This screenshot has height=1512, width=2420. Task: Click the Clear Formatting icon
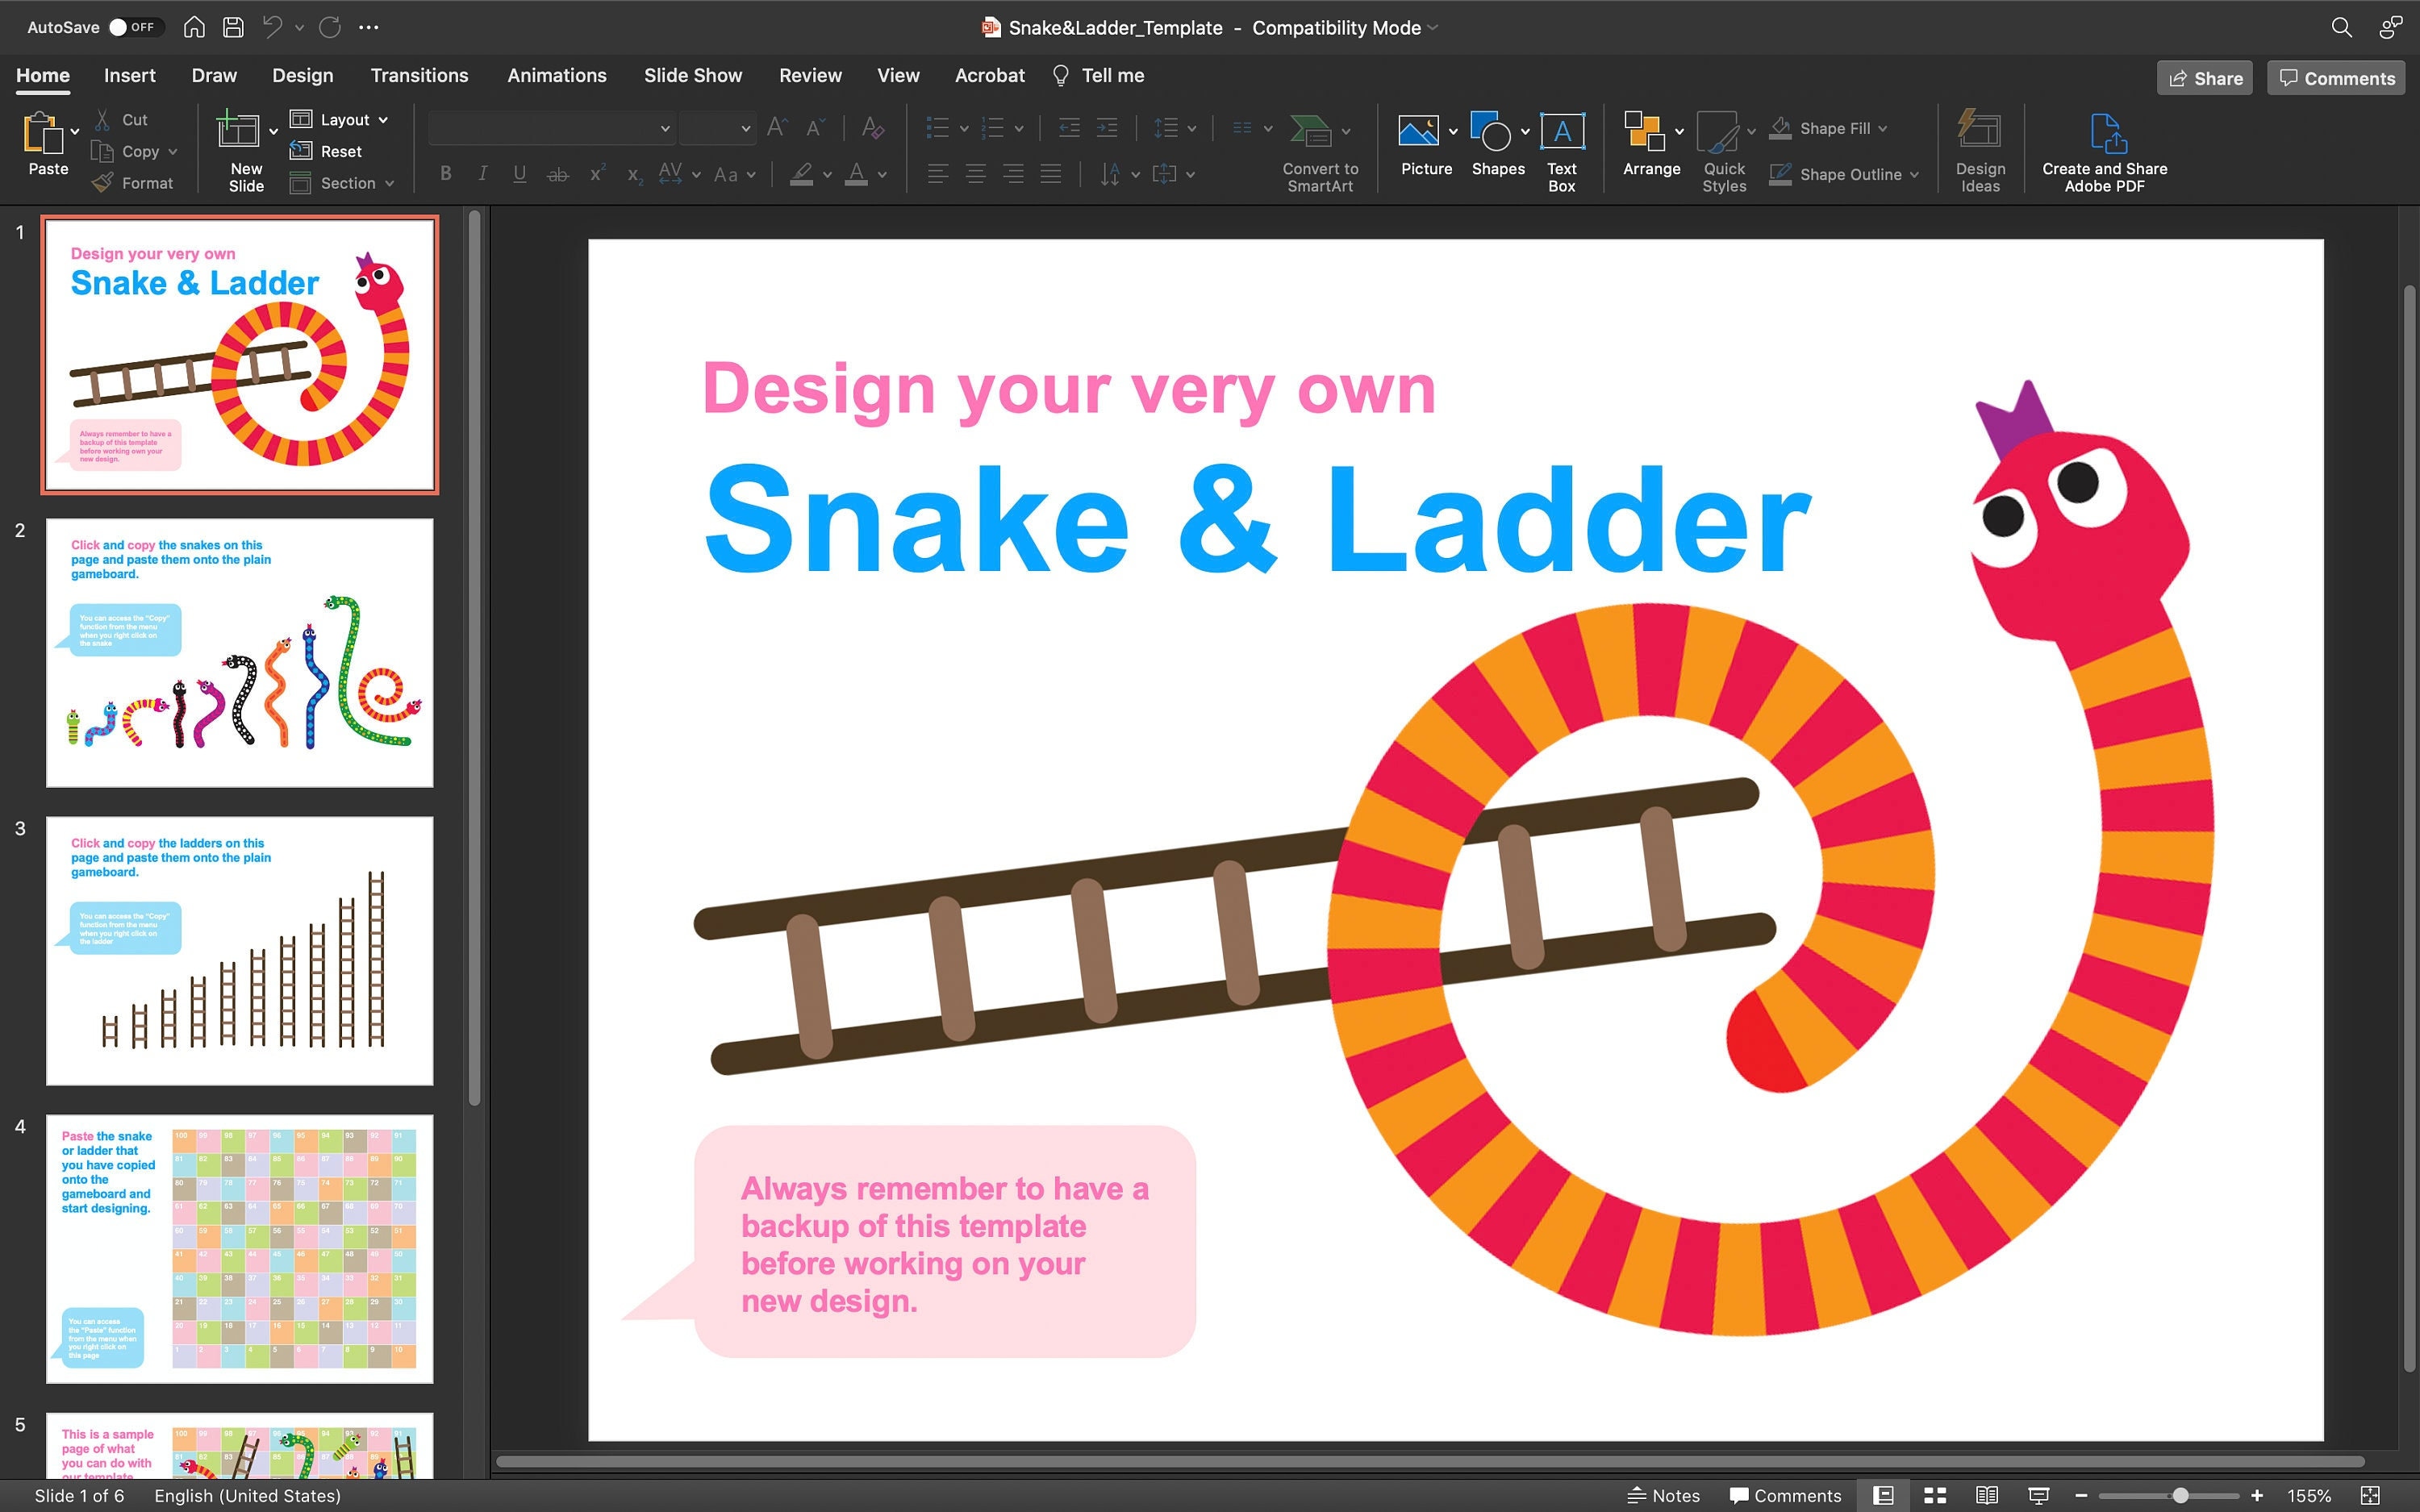tap(872, 128)
